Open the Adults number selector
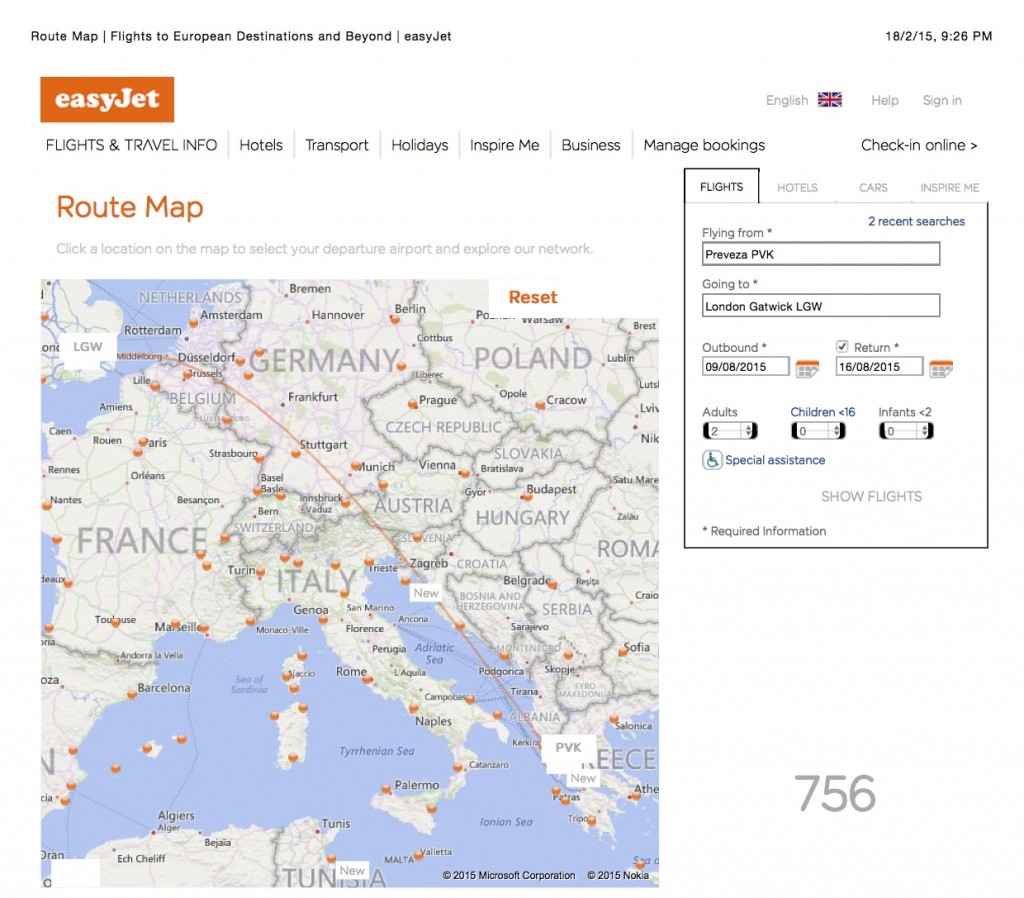The image size is (1024, 898). [729, 430]
